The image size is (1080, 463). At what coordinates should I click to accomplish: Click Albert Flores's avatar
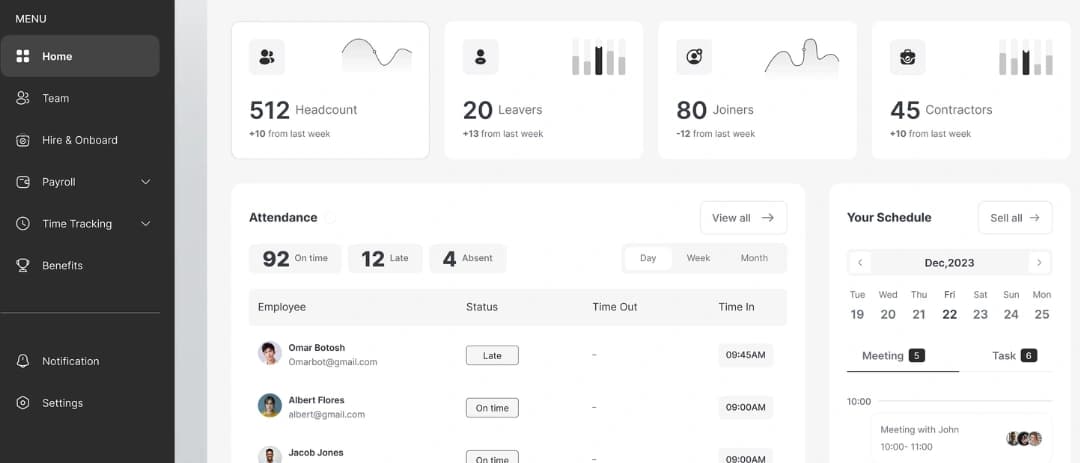(x=269, y=405)
